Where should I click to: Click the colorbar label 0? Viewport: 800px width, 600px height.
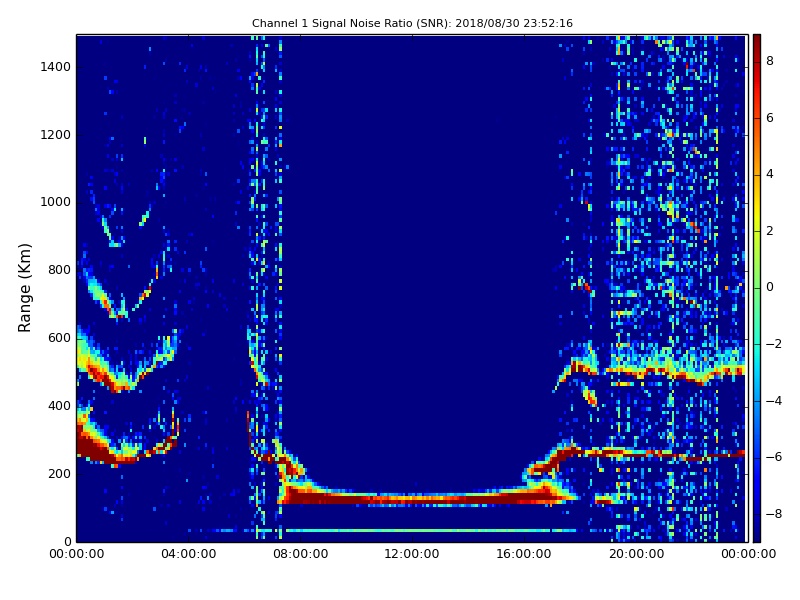tap(770, 287)
